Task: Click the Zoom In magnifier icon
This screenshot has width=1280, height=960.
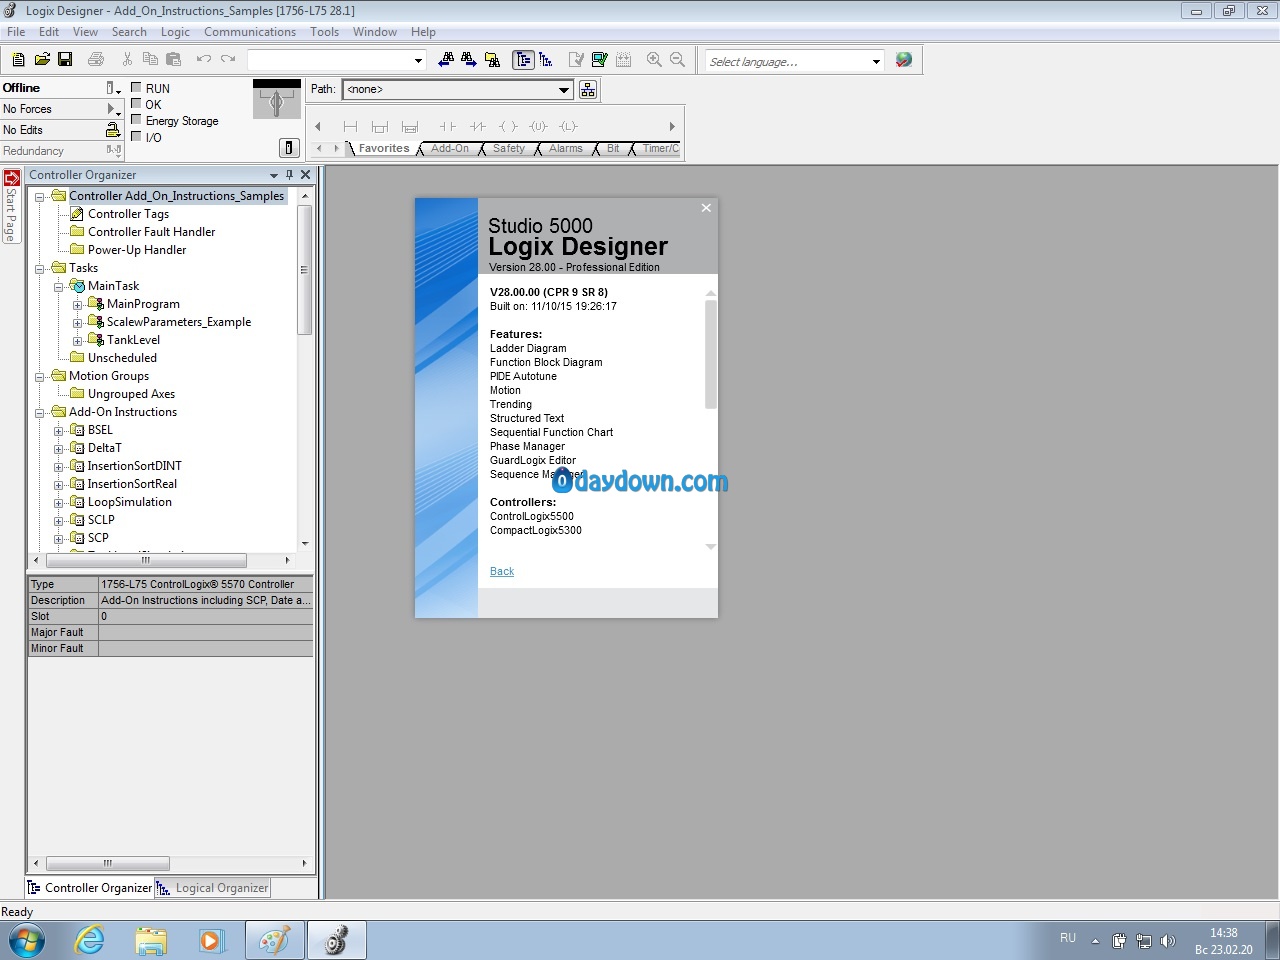Action: pyautogui.click(x=654, y=60)
